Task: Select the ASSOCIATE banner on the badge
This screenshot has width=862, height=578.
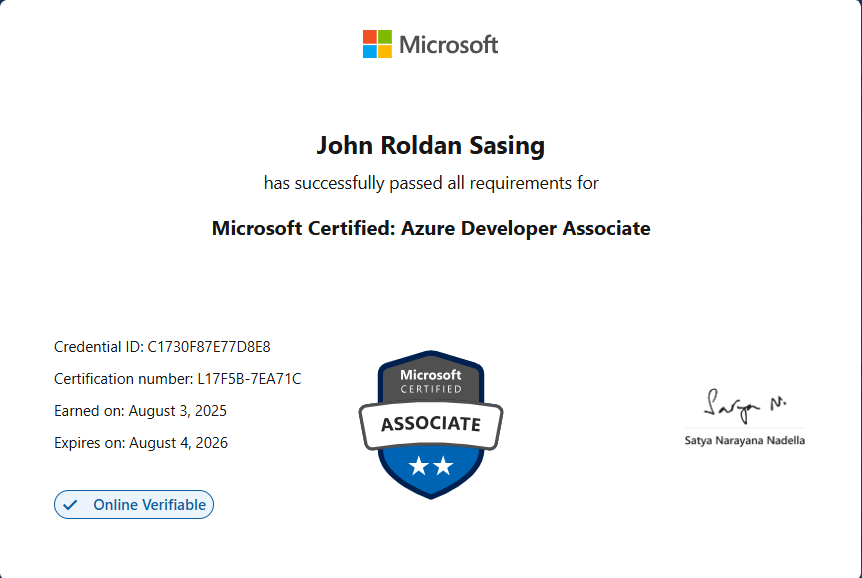Action: click(431, 423)
